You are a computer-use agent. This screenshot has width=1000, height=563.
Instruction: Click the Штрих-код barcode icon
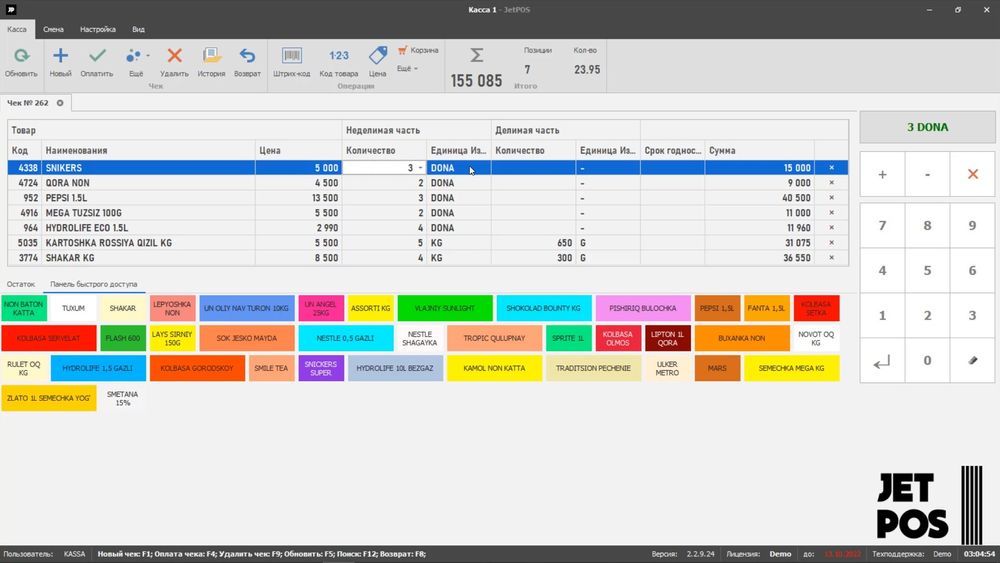point(291,56)
